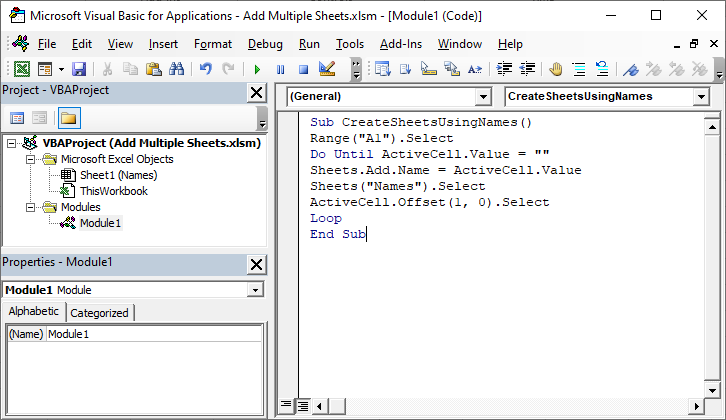Screen dimensions: 726x420
Task: Switch to the Categorized properties tab
Action: click(100, 313)
